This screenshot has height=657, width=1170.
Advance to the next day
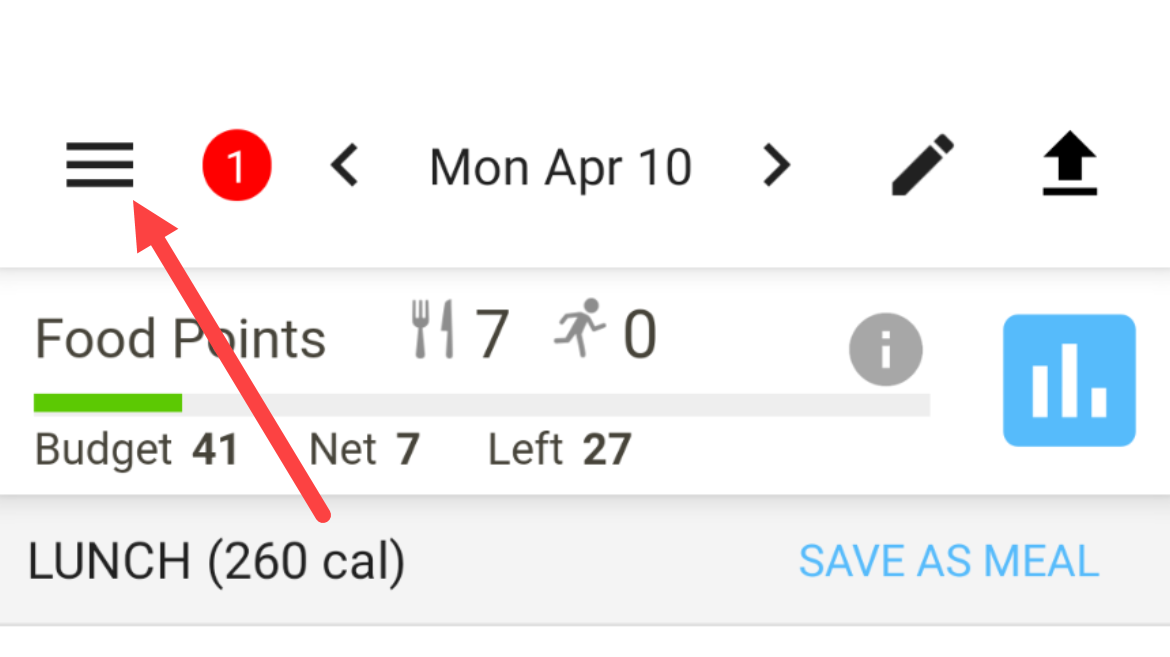point(776,166)
